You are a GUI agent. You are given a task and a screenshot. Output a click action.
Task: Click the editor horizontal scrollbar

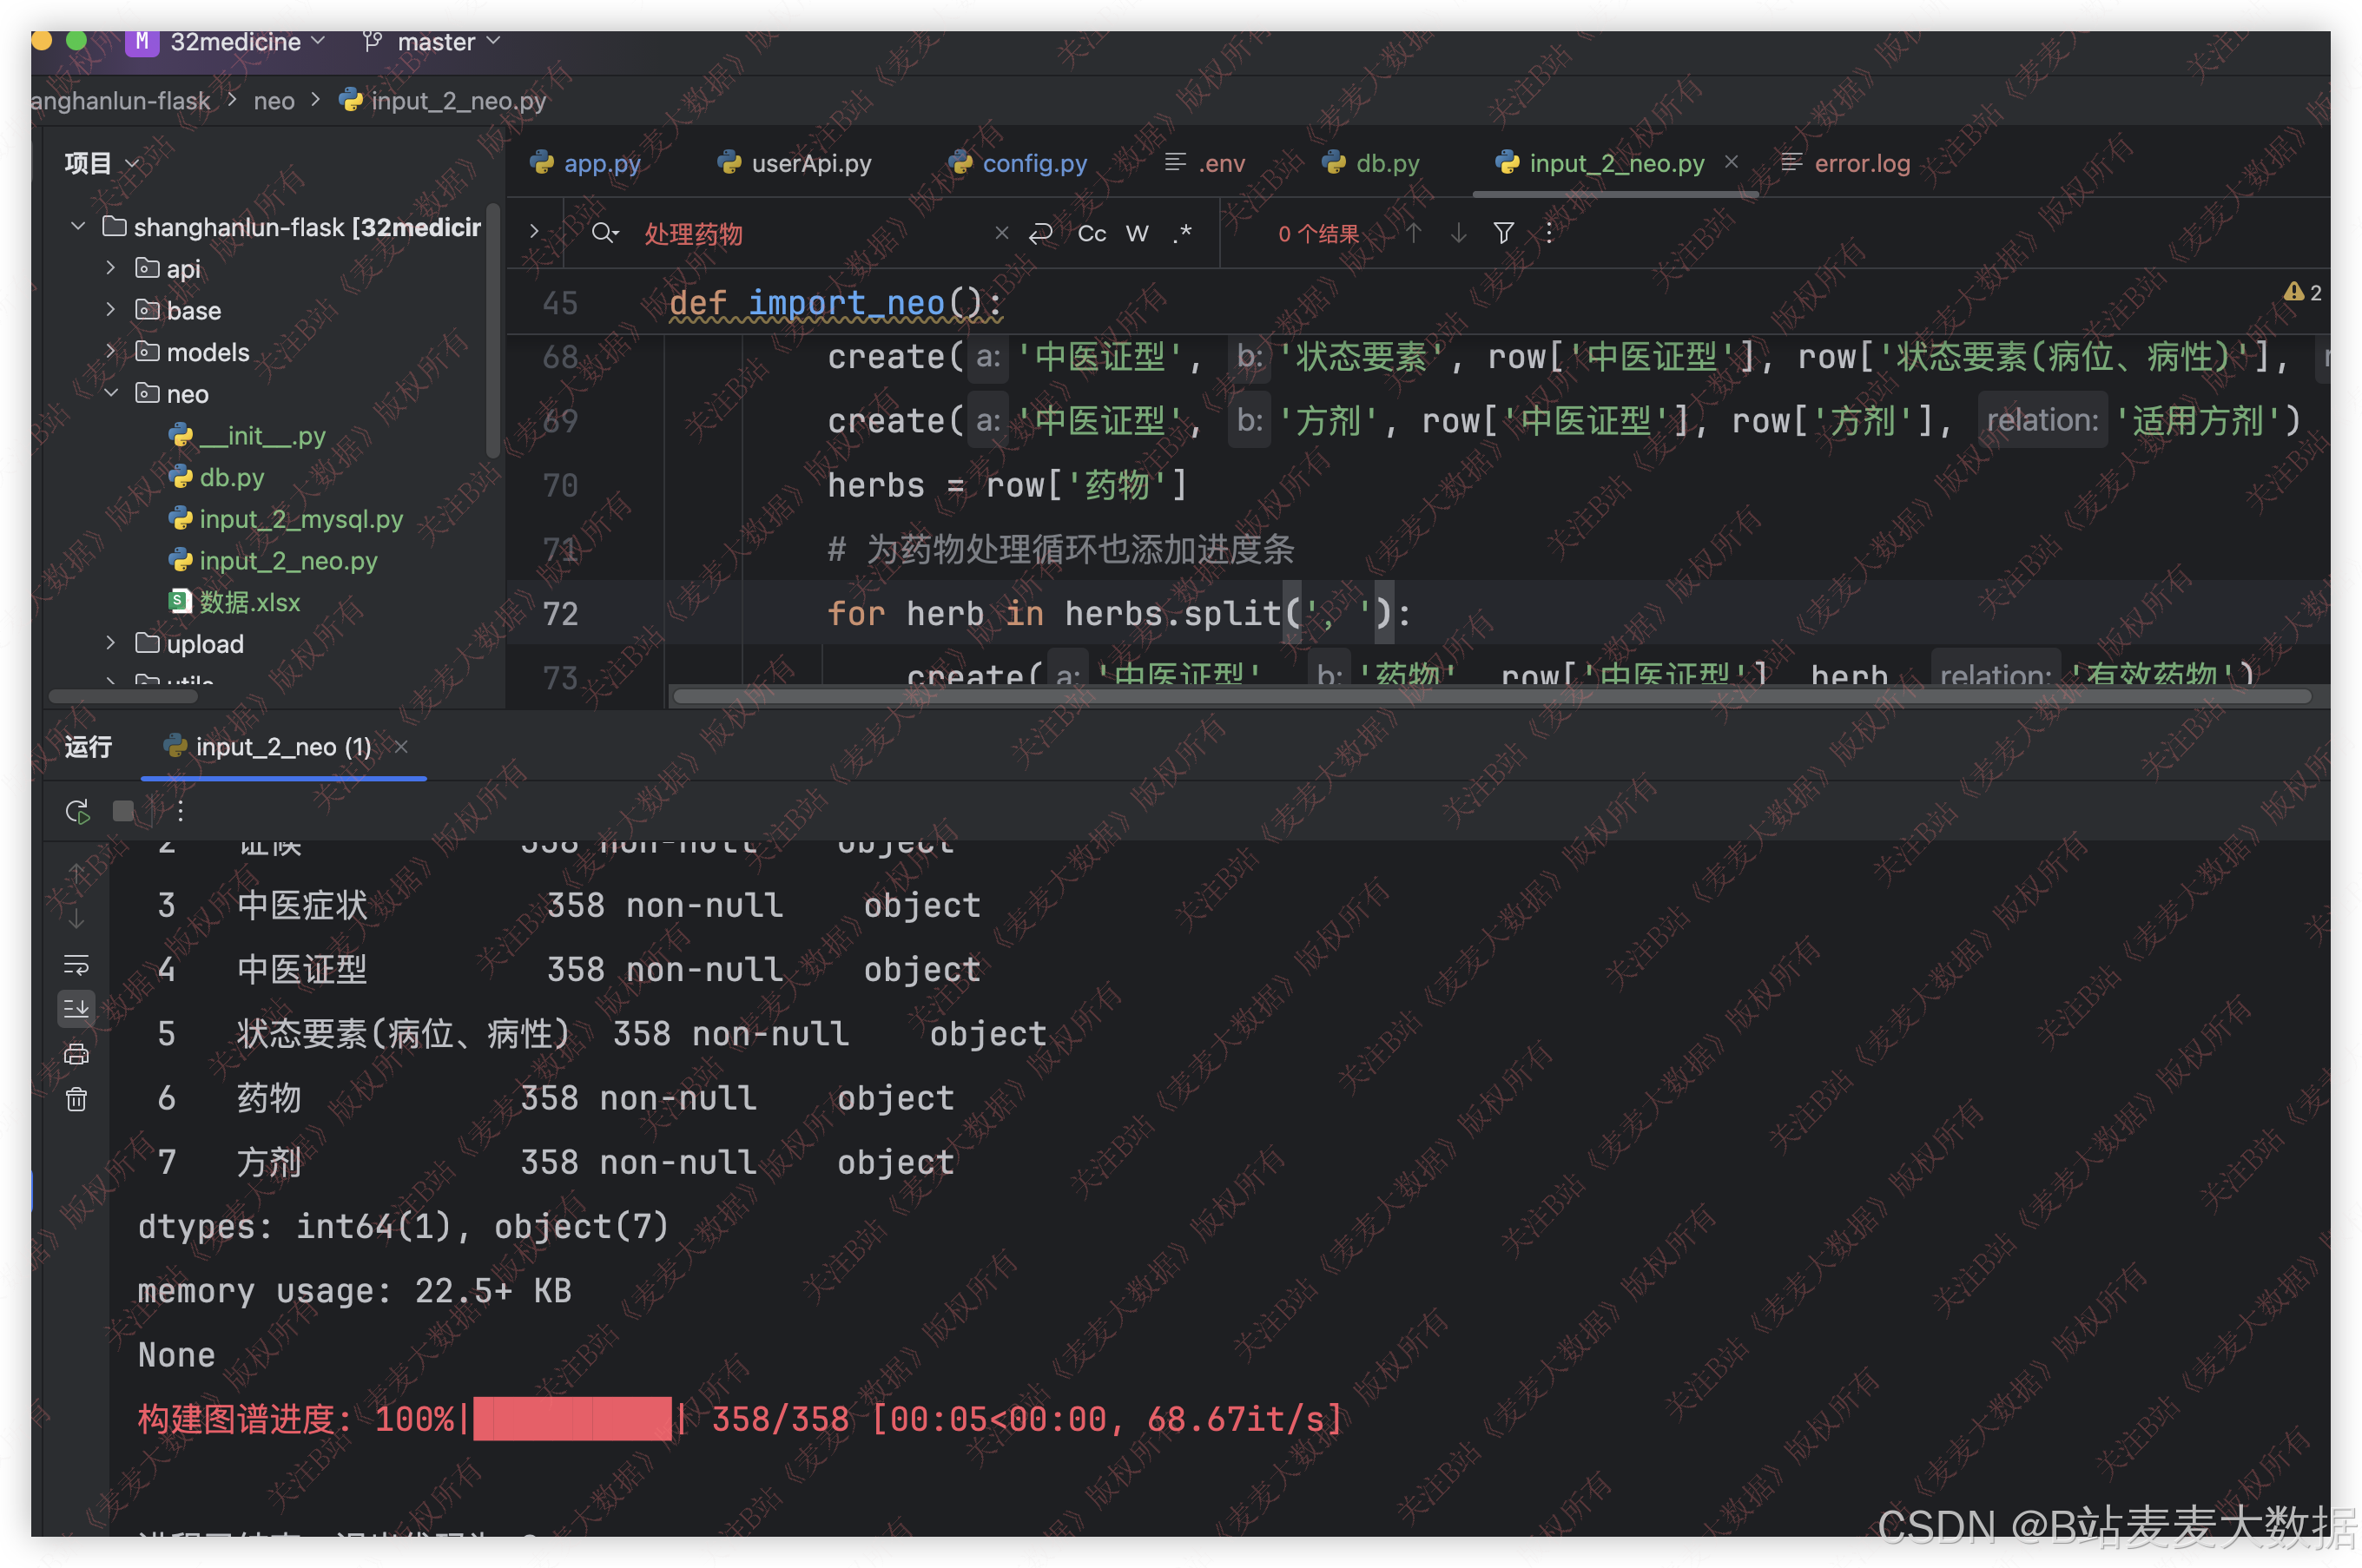(1490, 696)
